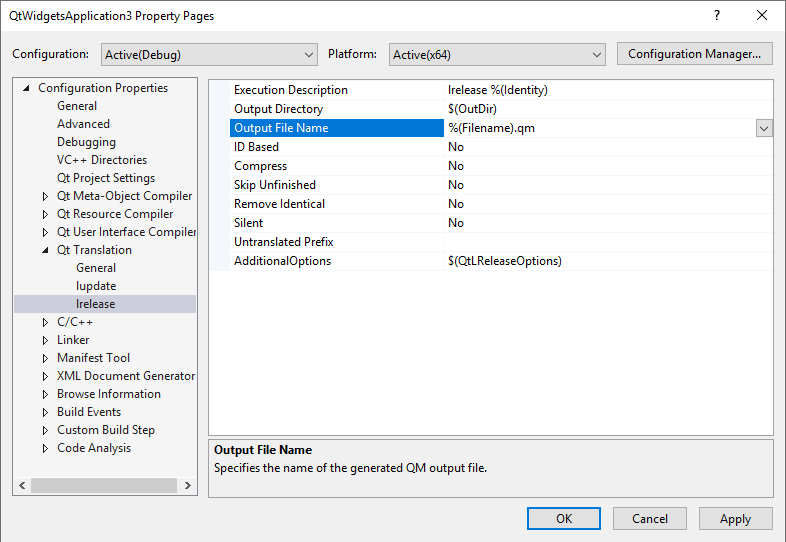Open the Configuration dropdown showing Active(Debug)
Screen dimensions: 786x542
point(209,55)
